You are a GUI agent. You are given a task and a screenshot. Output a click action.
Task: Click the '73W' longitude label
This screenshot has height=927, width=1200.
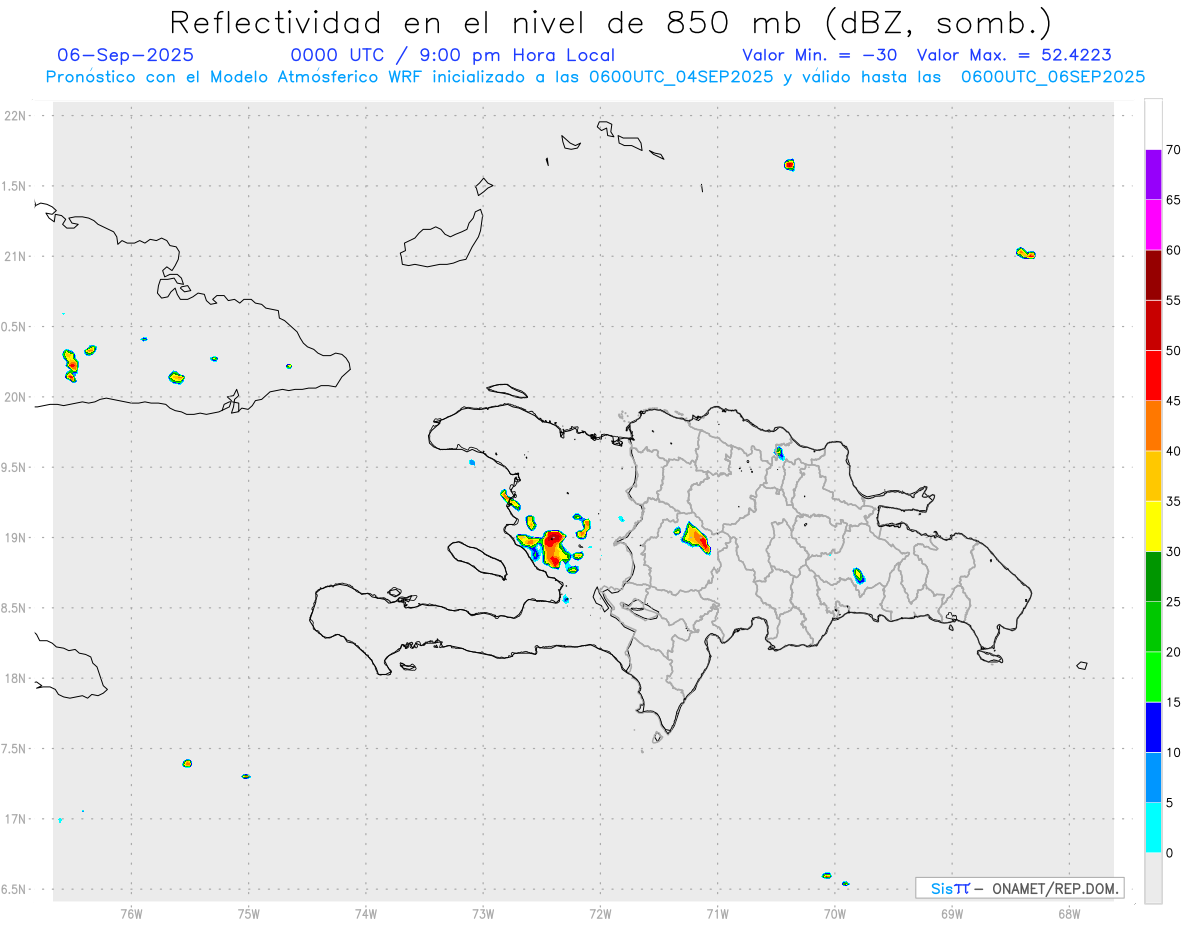point(483,913)
